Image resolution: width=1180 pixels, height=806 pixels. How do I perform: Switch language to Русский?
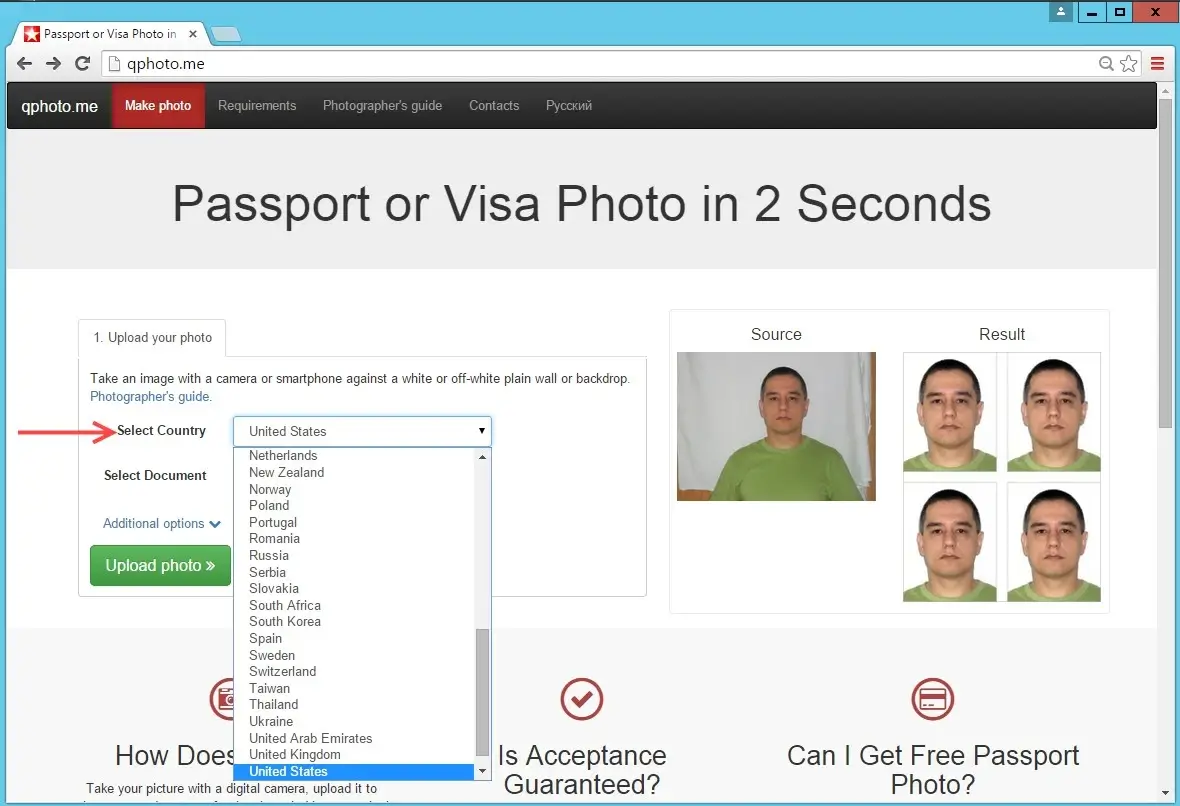point(569,105)
